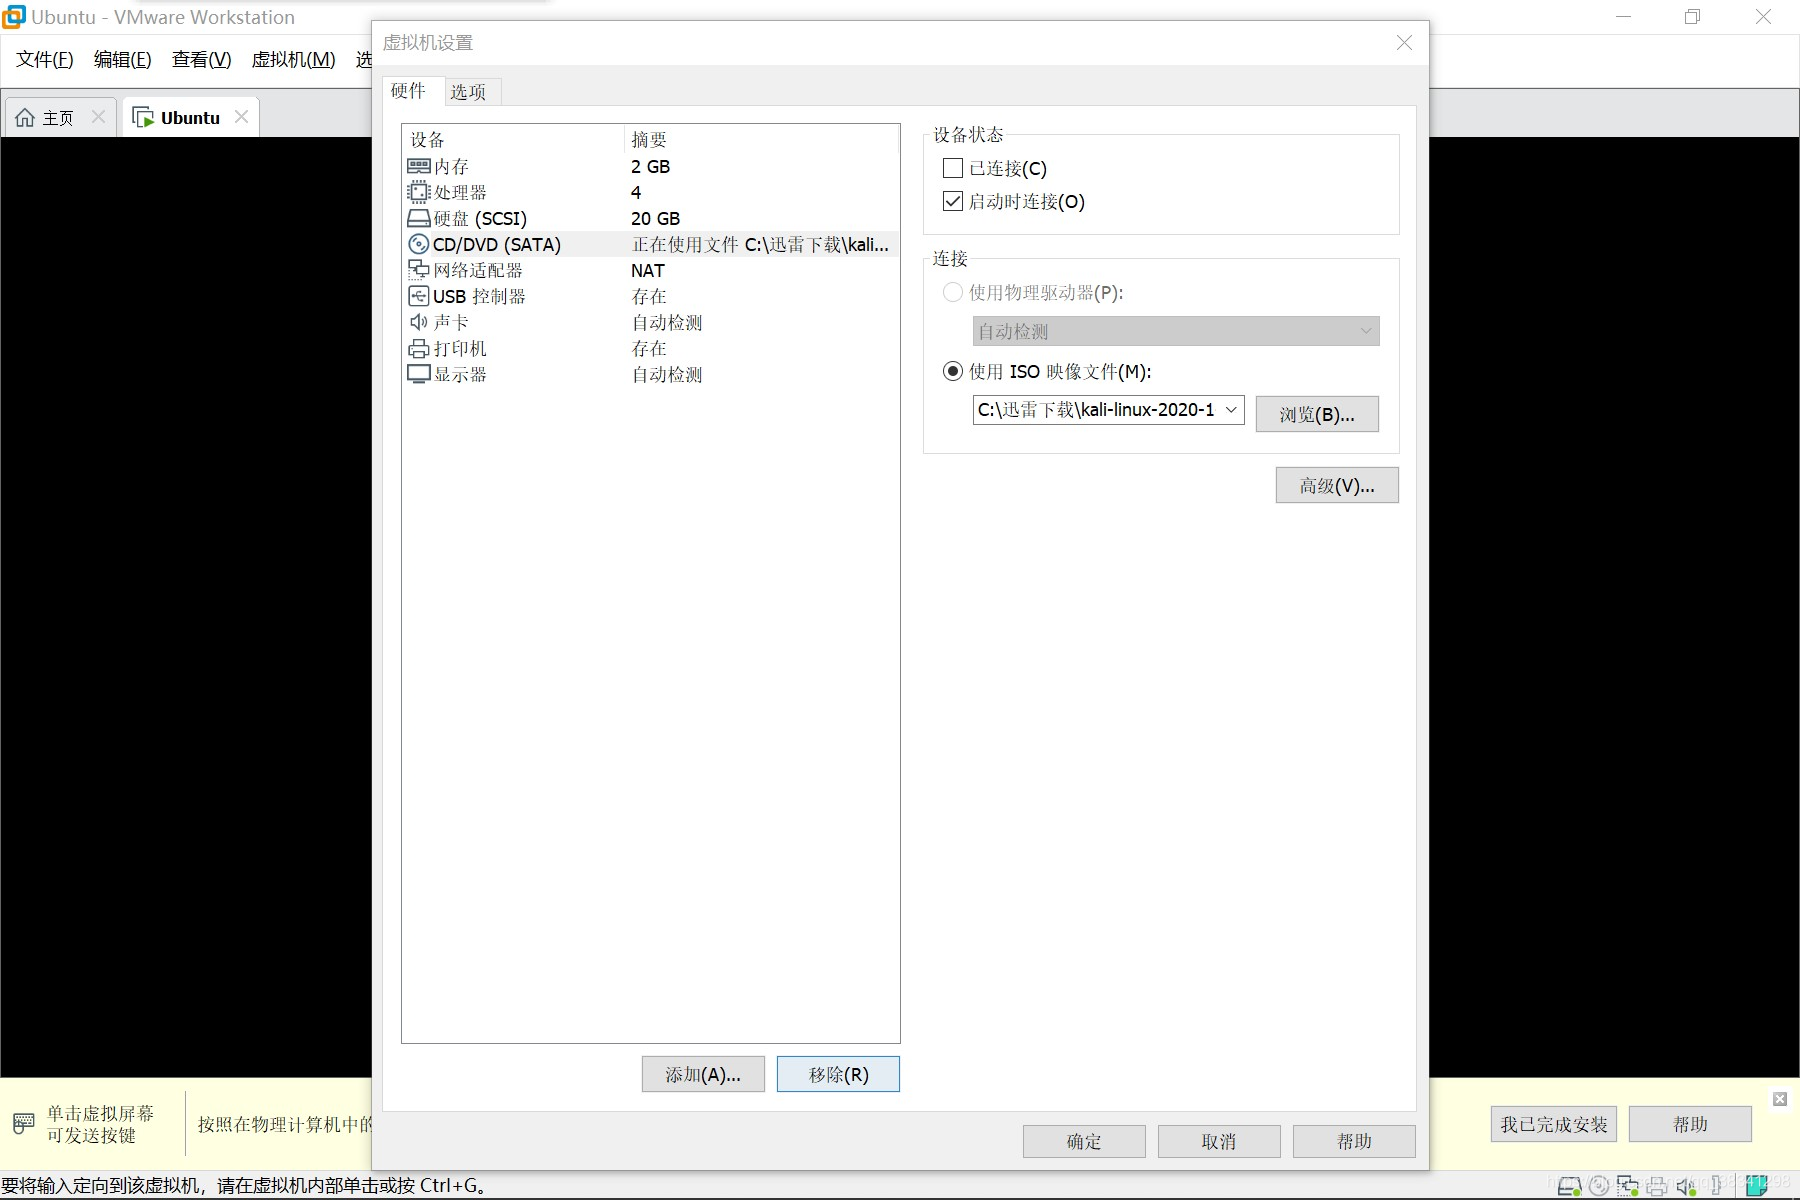Viewport: 1800px width, 1200px height.
Task: Click the teal message log status icon
Action: [x=1756, y=1186]
